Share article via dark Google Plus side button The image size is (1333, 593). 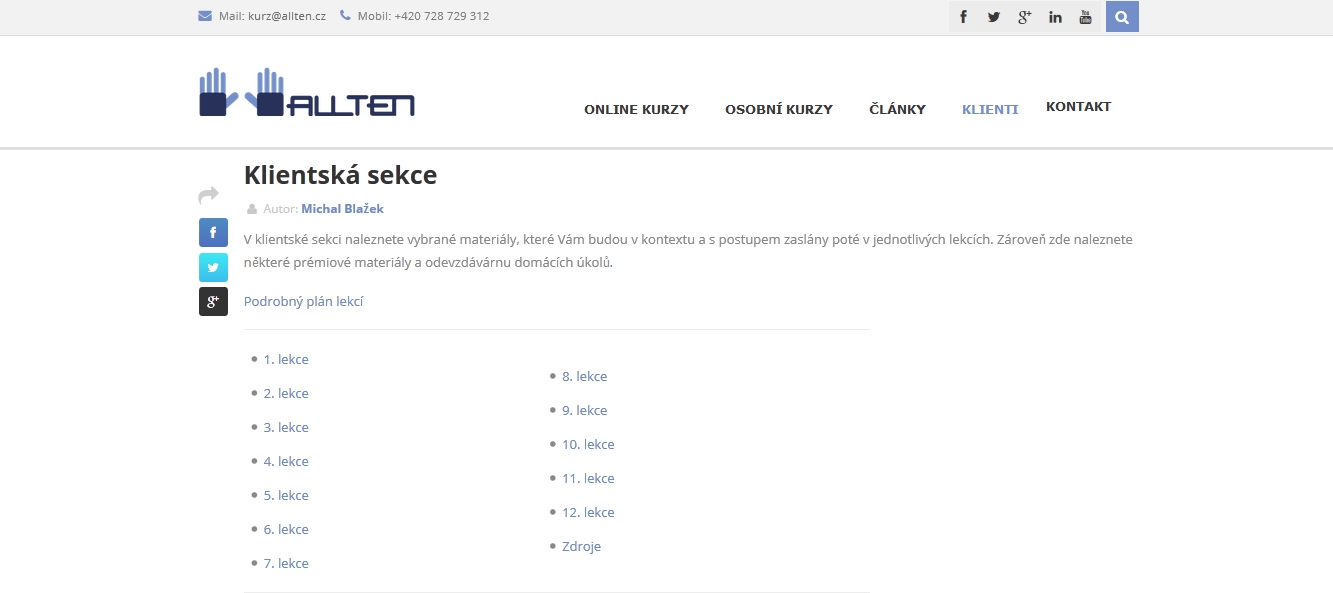[x=213, y=301]
